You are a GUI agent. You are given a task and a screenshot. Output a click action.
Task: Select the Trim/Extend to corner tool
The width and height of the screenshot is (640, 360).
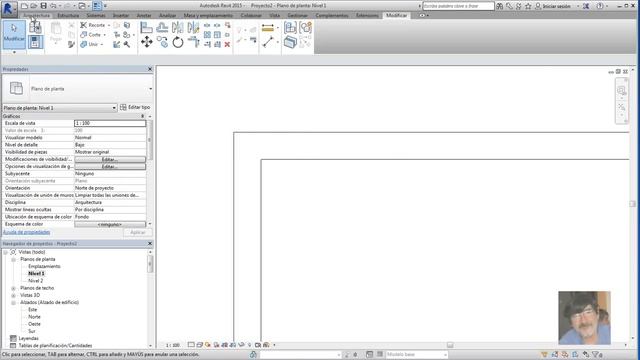[x=193, y=42]
